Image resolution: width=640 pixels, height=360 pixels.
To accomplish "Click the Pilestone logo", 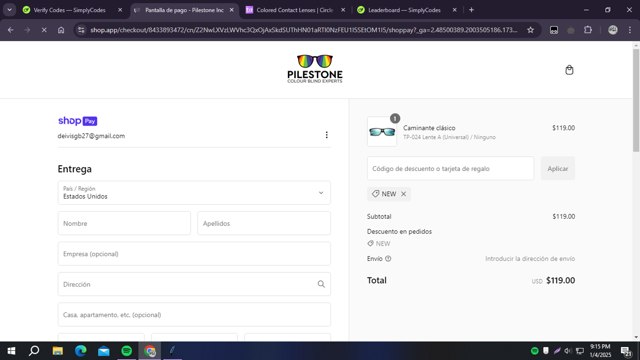I will (x=315, y=69).
